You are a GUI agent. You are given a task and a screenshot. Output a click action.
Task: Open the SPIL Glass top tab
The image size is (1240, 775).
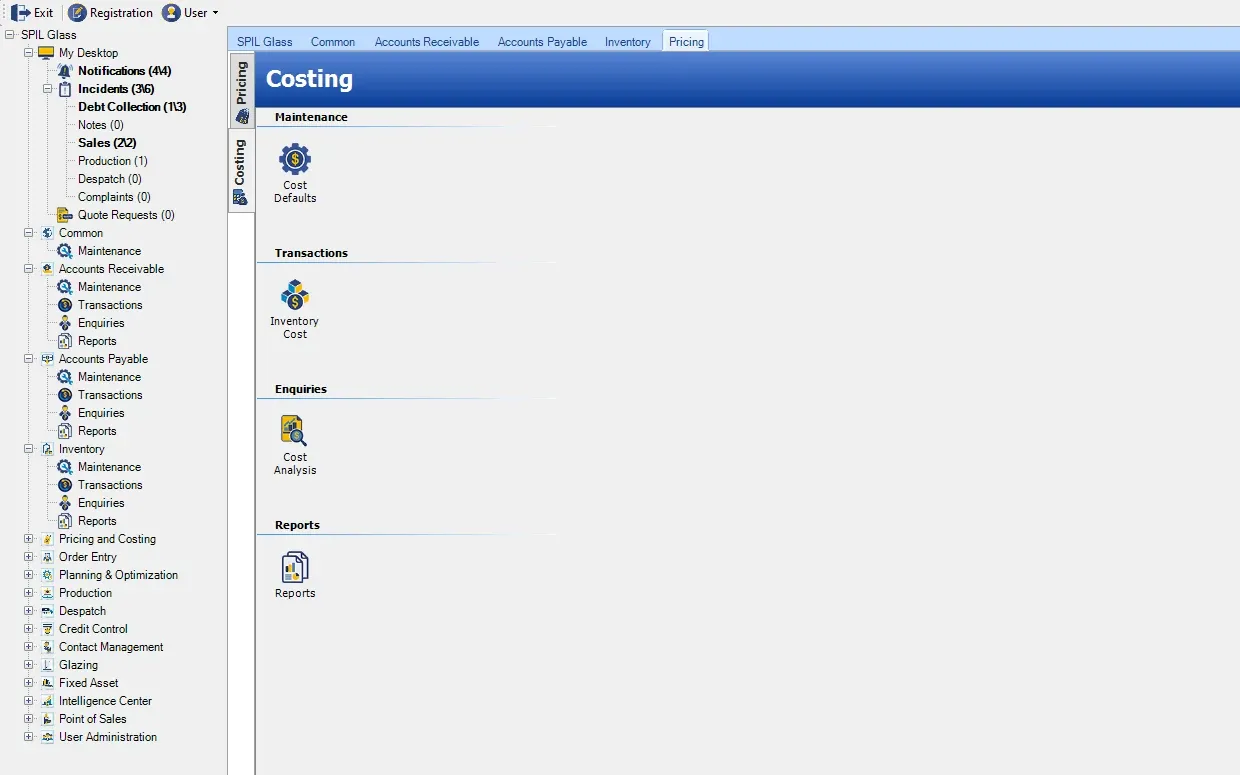[265, 42]
